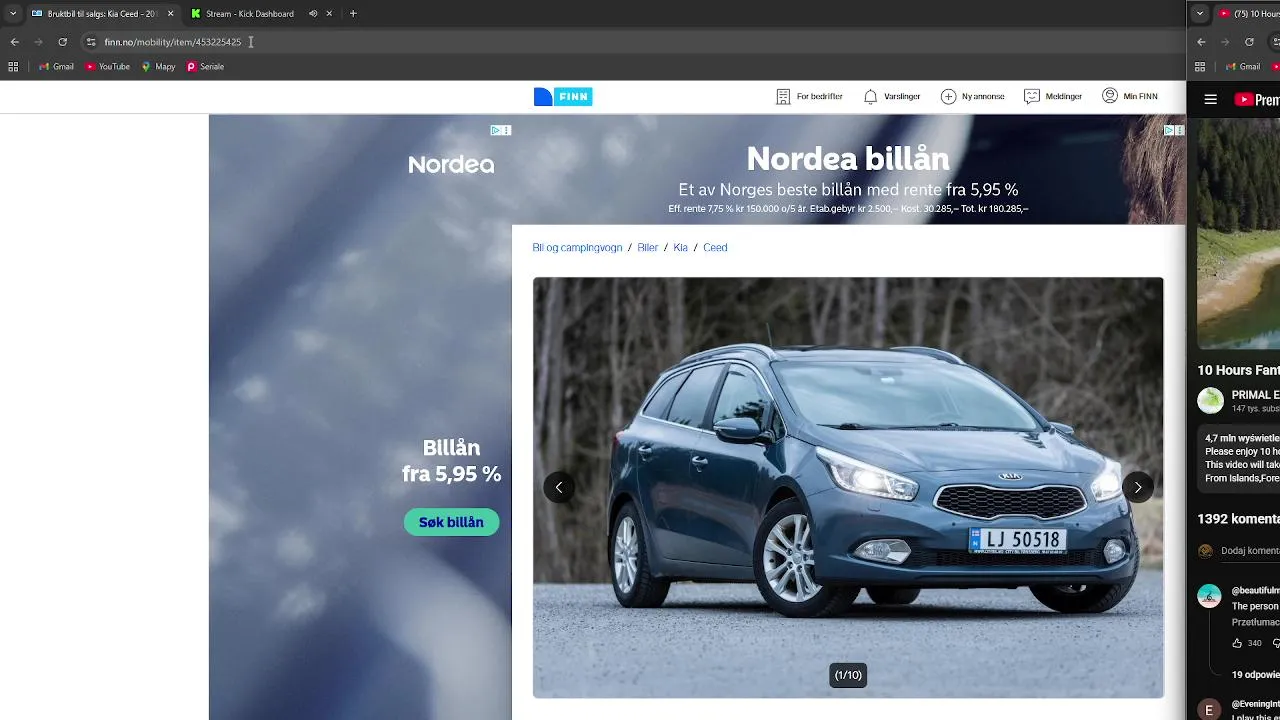Open the YouTube bookmark
The height and width of the screenshot is (720, 1280).
[x=107, y=67]
